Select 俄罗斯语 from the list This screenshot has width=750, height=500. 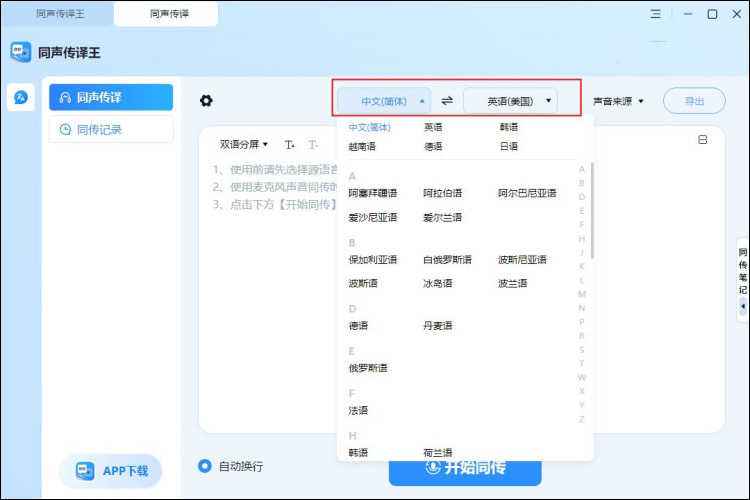[368, 368]
